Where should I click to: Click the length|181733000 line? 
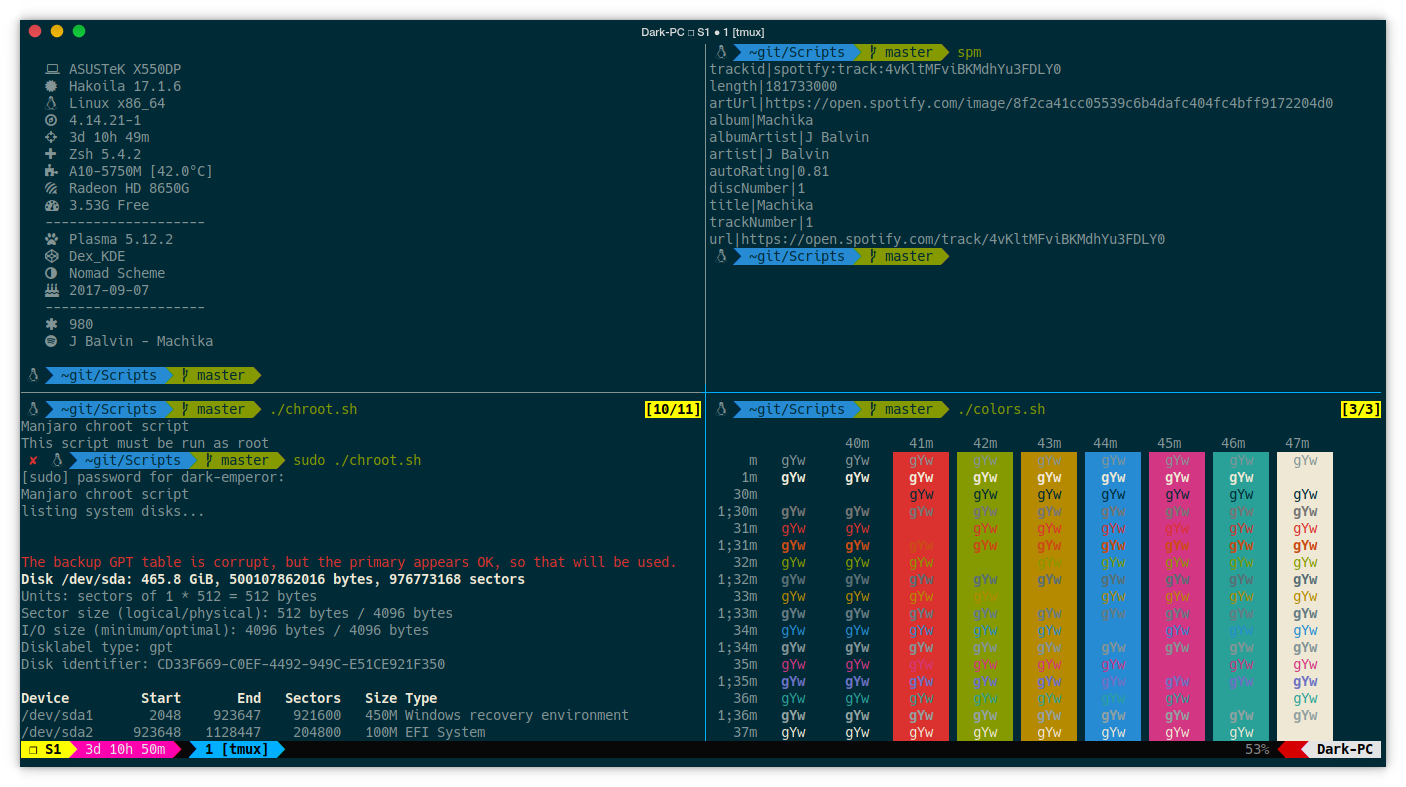(x=773, y=87)
